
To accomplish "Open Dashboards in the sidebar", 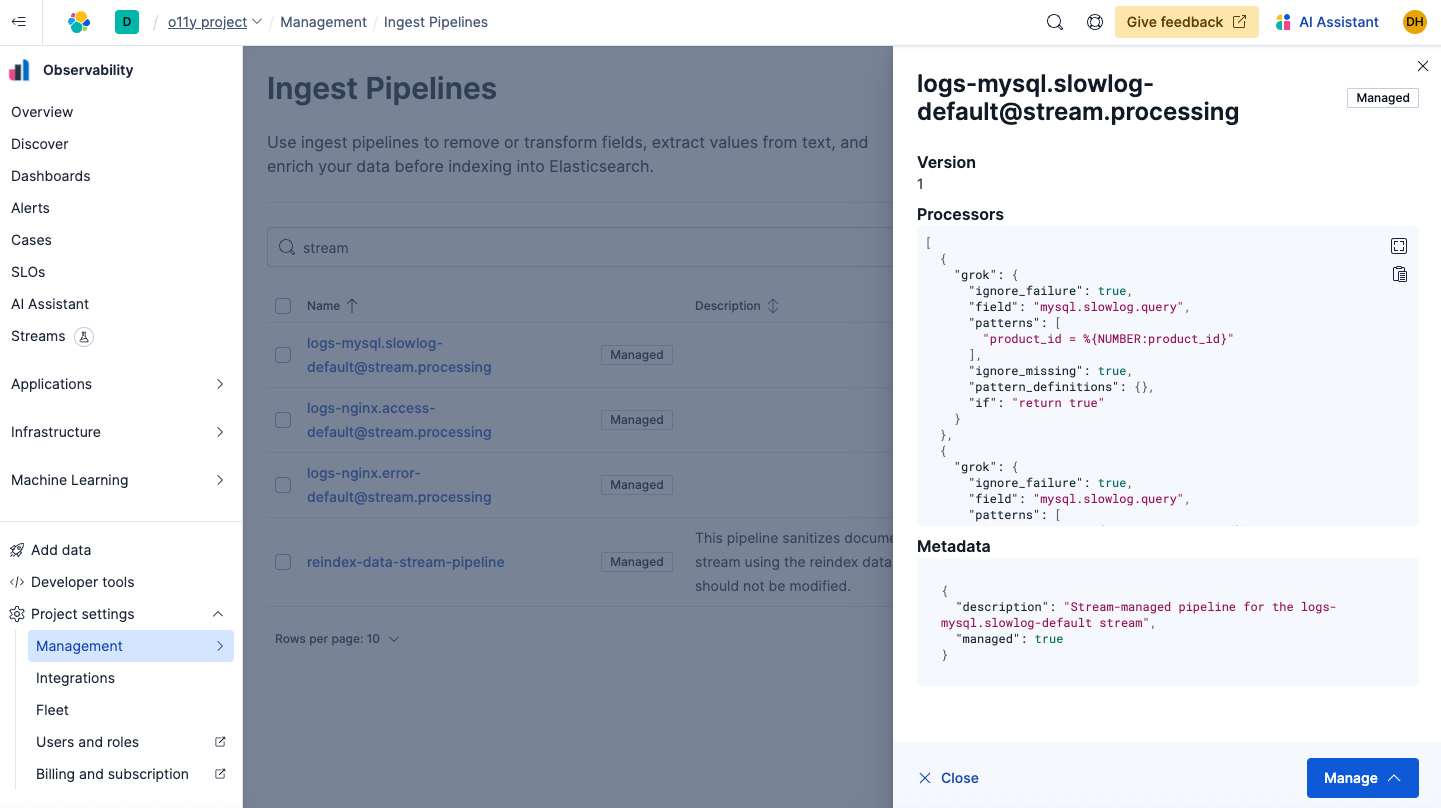I will pyautogui.click(x=51, y=176).
